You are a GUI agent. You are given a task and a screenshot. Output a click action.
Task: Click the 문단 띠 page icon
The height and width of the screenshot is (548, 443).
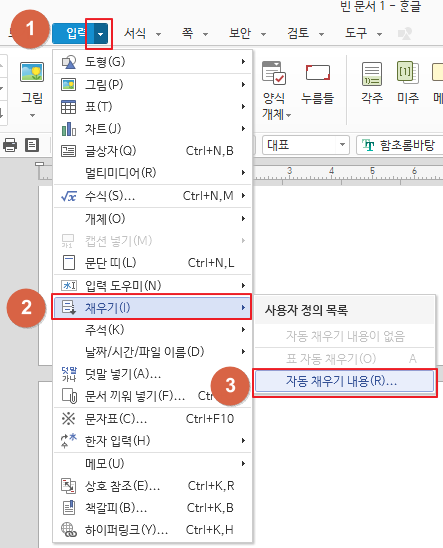(x=68, y=263)
